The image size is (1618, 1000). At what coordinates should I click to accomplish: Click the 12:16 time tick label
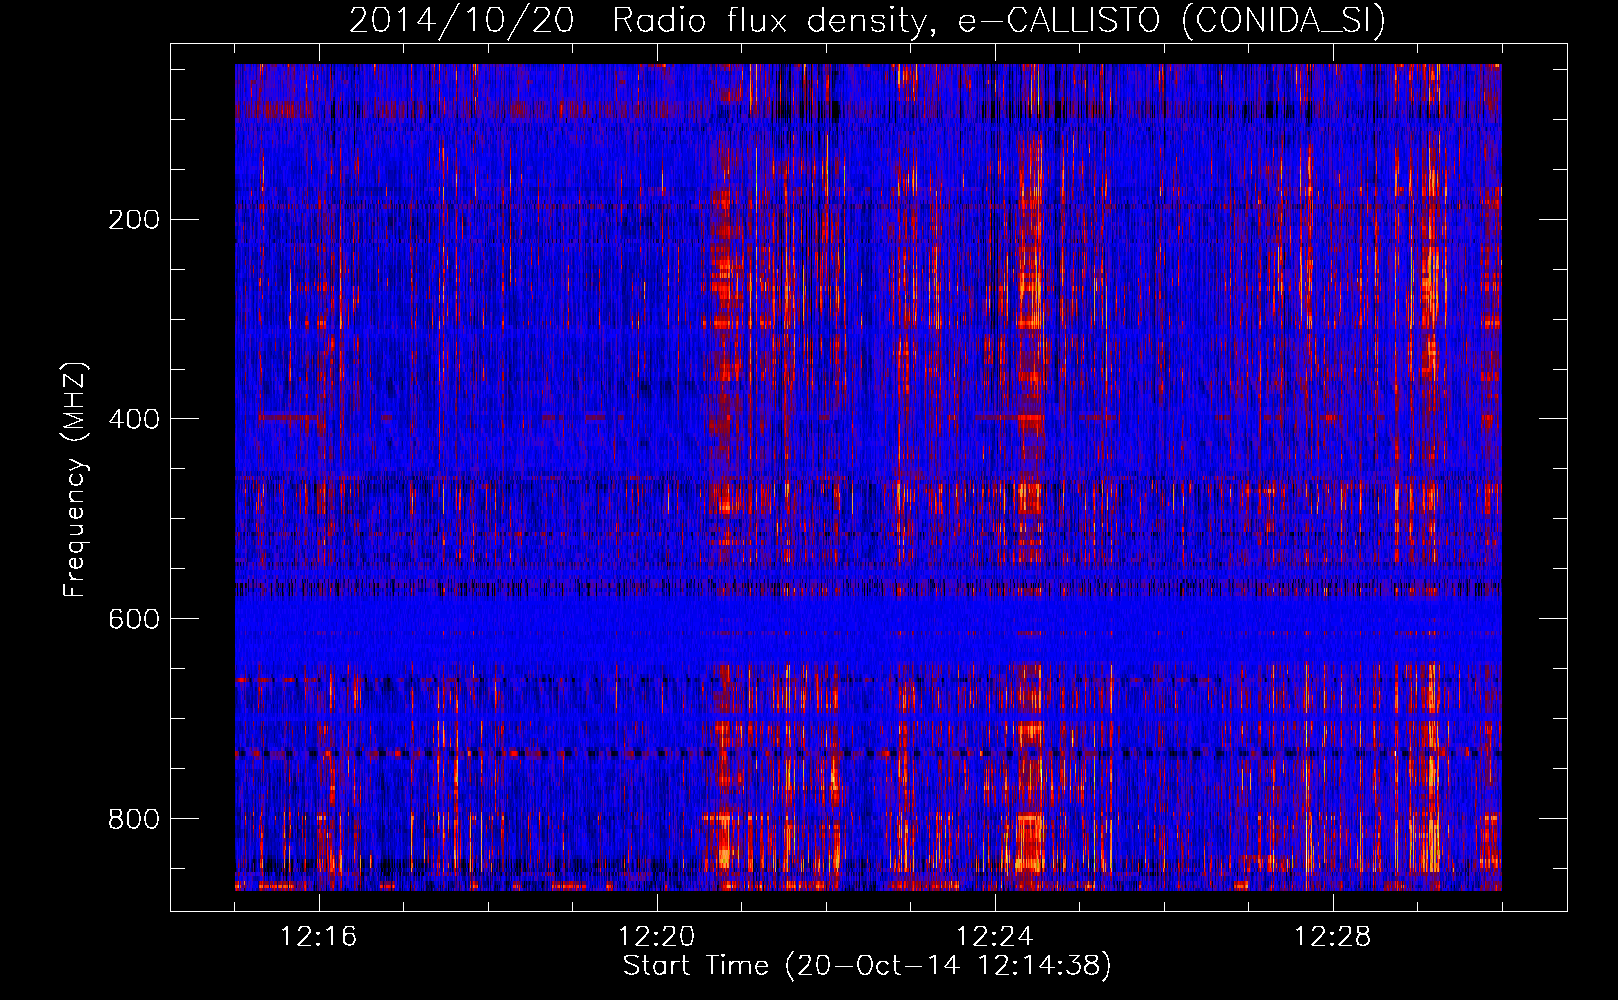(x=319, y=937)
